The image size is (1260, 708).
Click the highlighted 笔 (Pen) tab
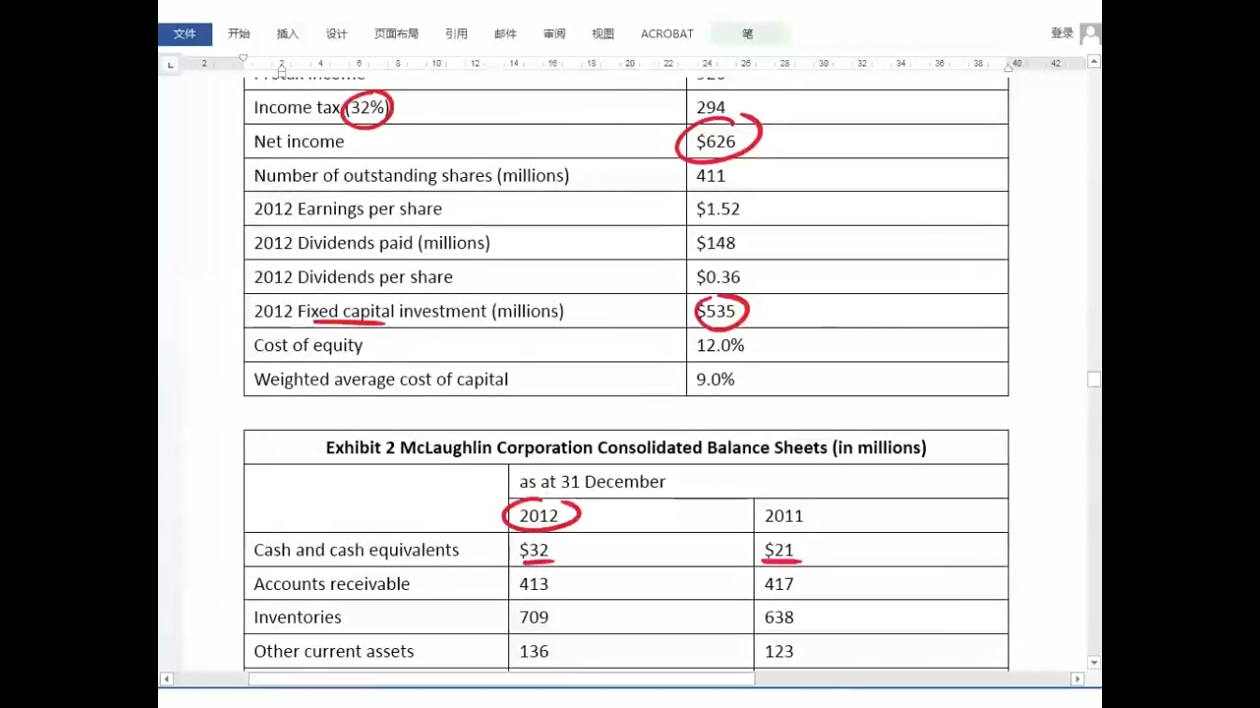748,34
